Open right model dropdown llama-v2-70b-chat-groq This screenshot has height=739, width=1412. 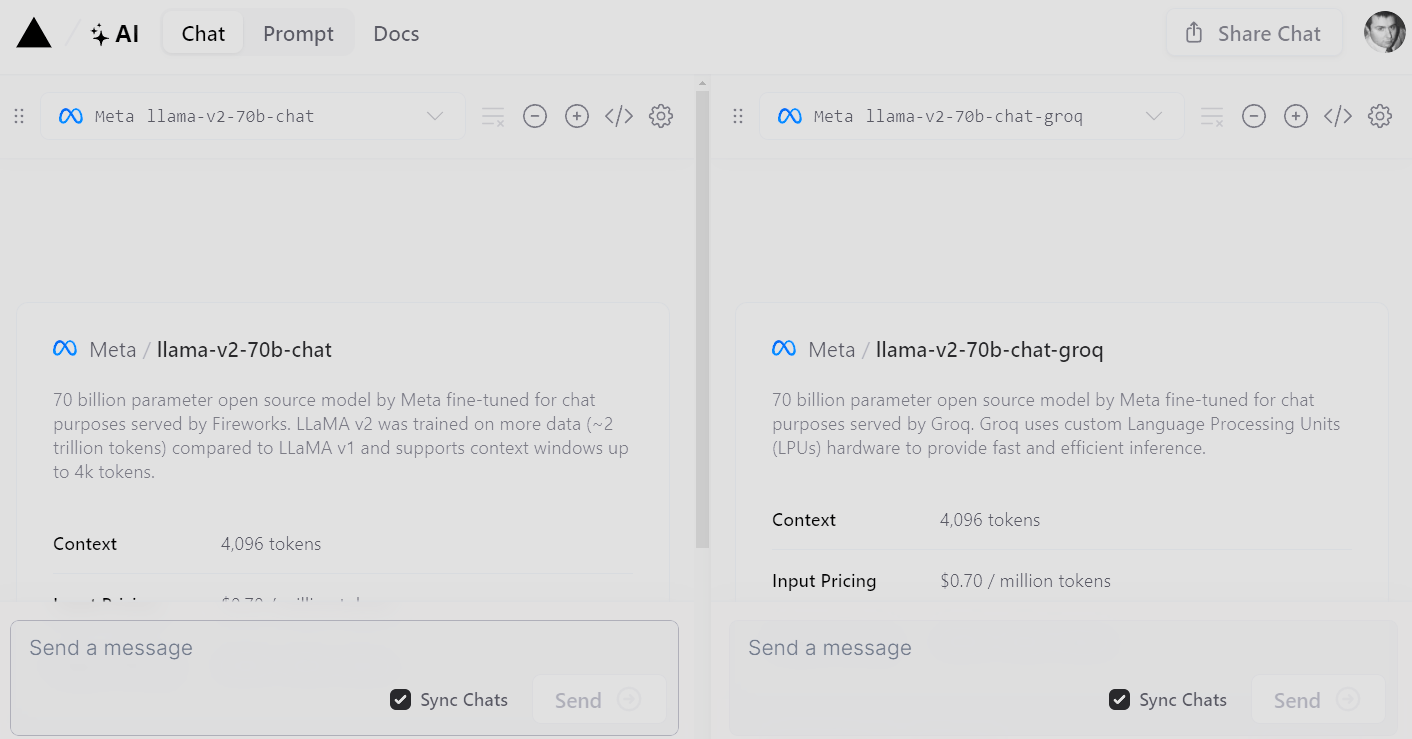(x=971, y=116)
